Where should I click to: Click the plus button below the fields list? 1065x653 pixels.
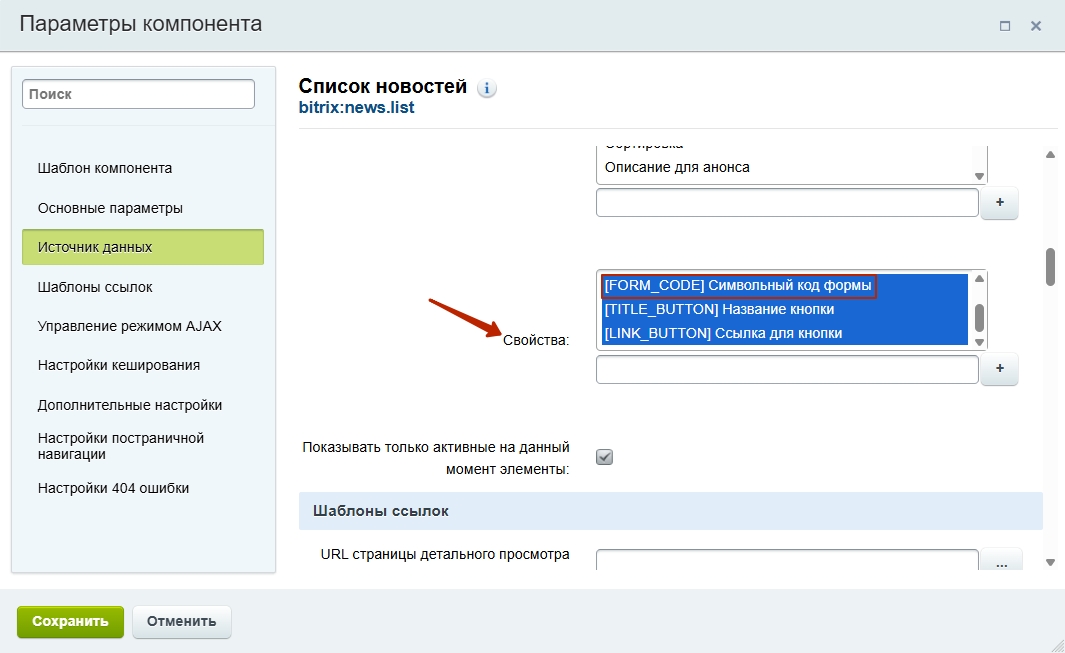click(x=999, y=203)
